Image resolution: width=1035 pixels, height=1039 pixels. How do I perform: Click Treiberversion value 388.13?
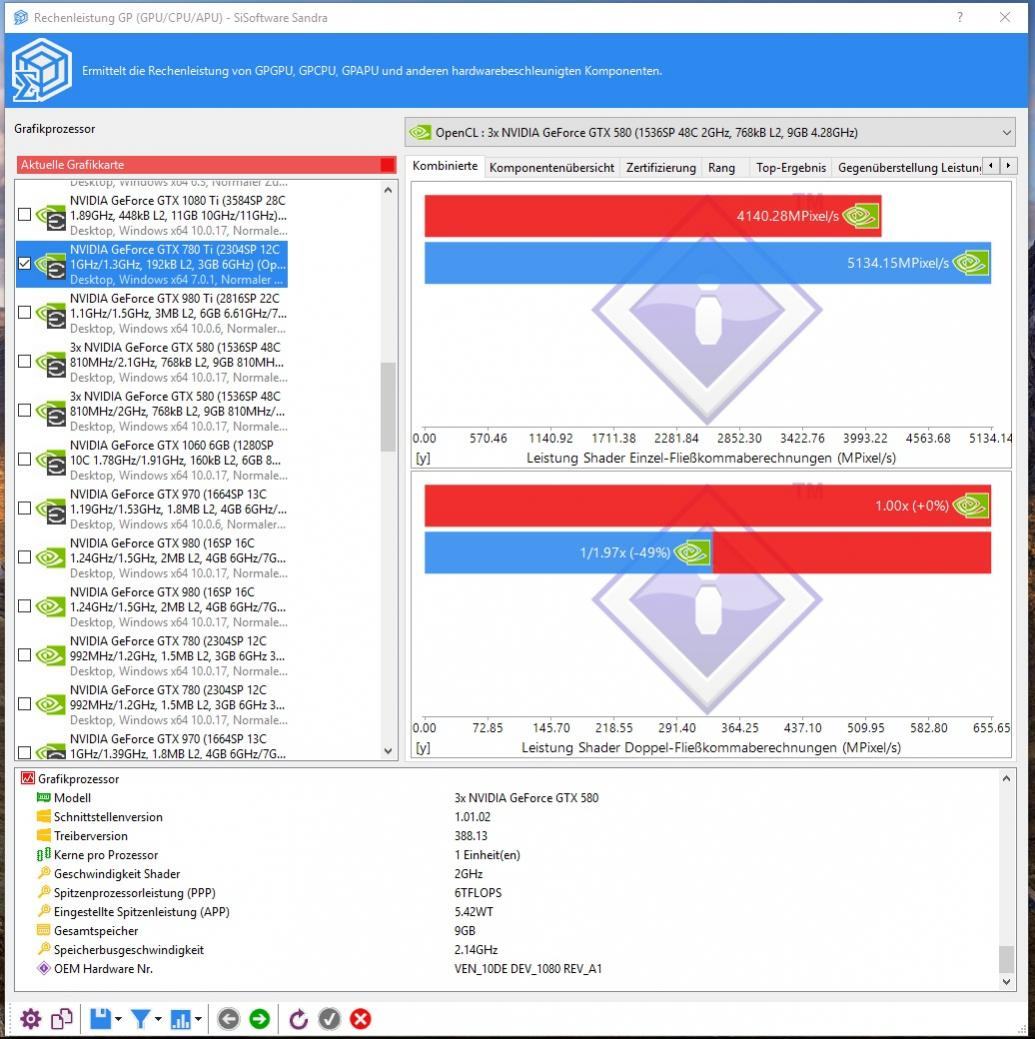pos(470,836)
